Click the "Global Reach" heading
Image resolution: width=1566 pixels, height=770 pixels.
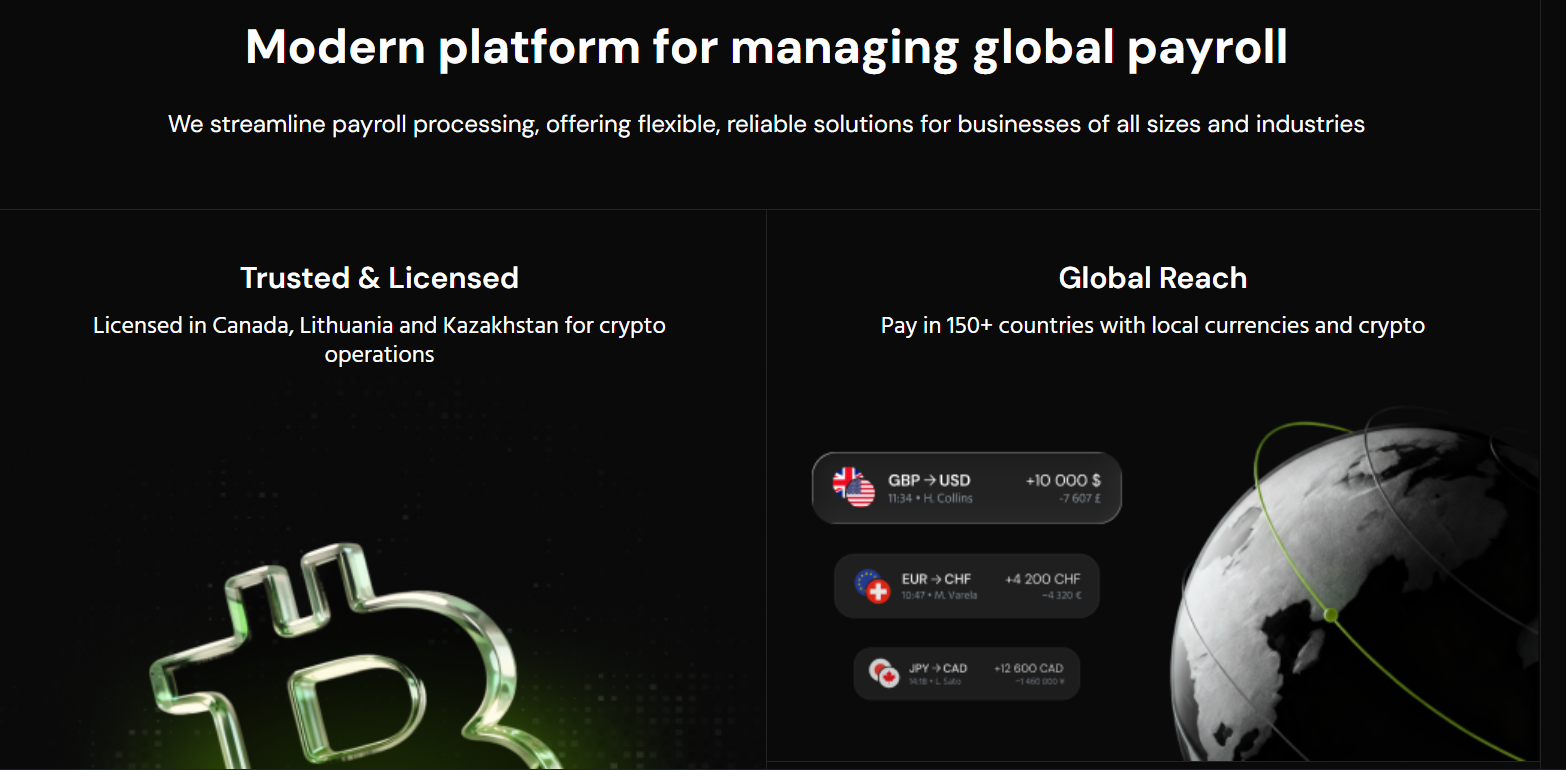click(1152, 277)
